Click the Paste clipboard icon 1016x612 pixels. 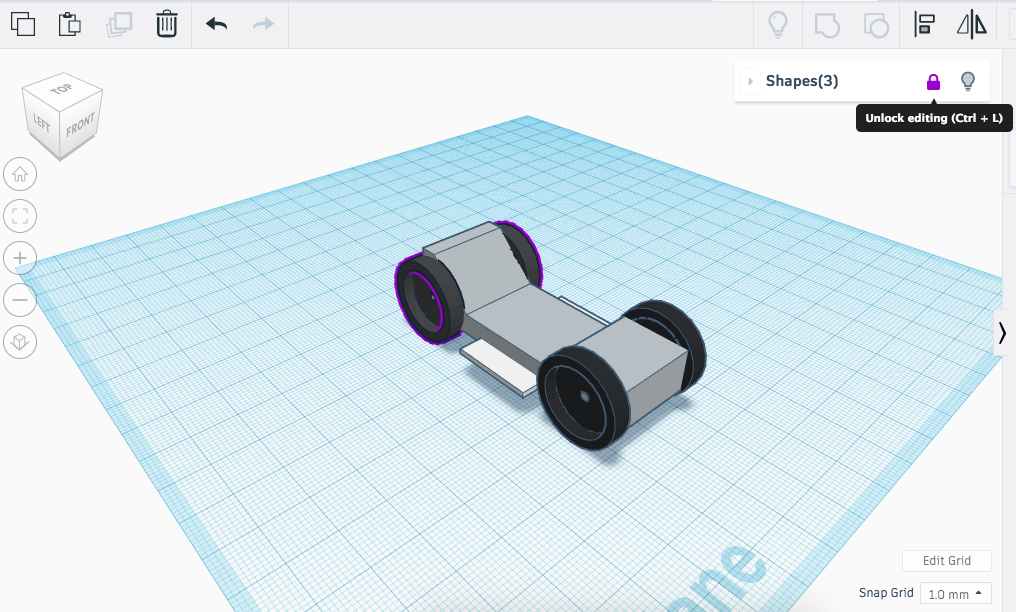70,24
